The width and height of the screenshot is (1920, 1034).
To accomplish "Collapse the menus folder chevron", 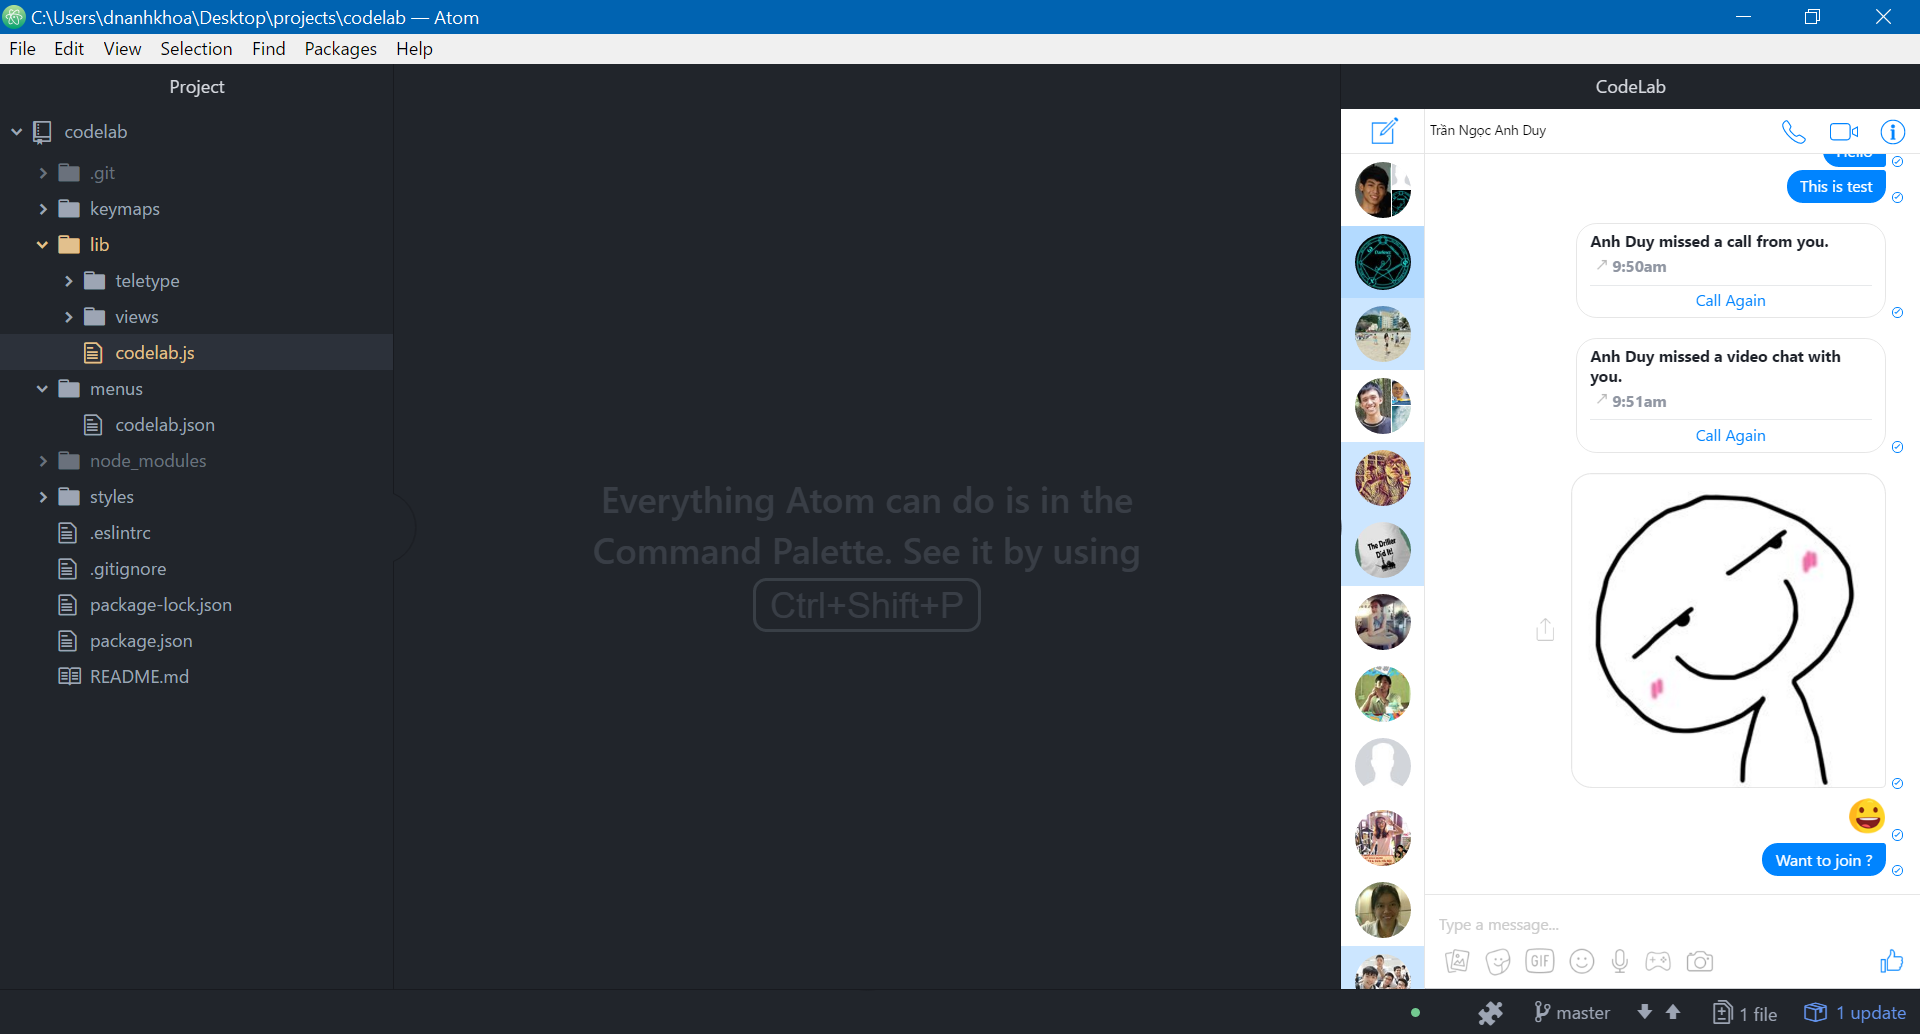I will click(x=42, y=389).
